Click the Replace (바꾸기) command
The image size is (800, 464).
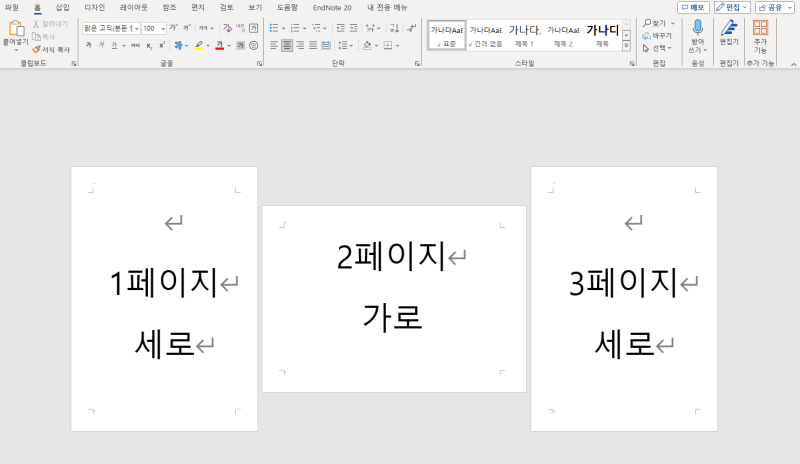tap(657, 36)
